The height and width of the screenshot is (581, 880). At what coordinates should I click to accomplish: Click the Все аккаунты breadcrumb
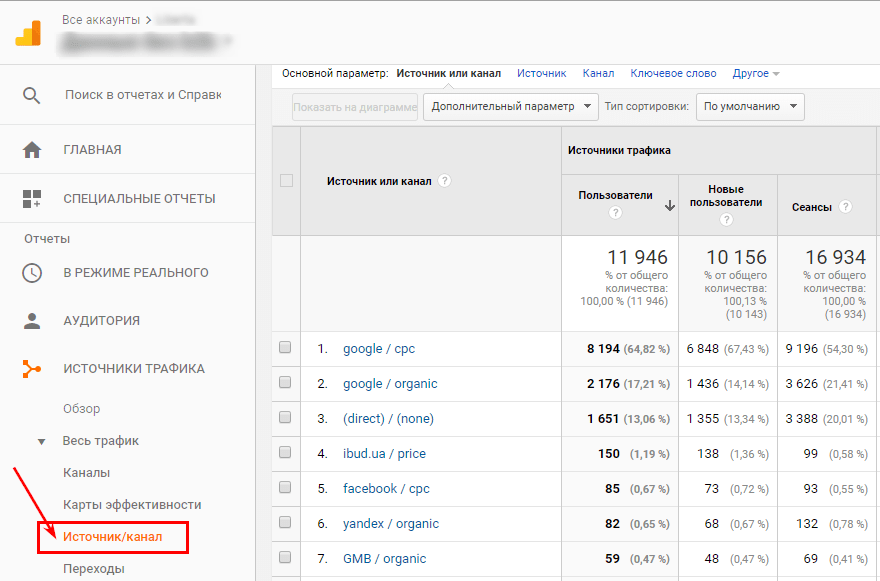(101, 20)
